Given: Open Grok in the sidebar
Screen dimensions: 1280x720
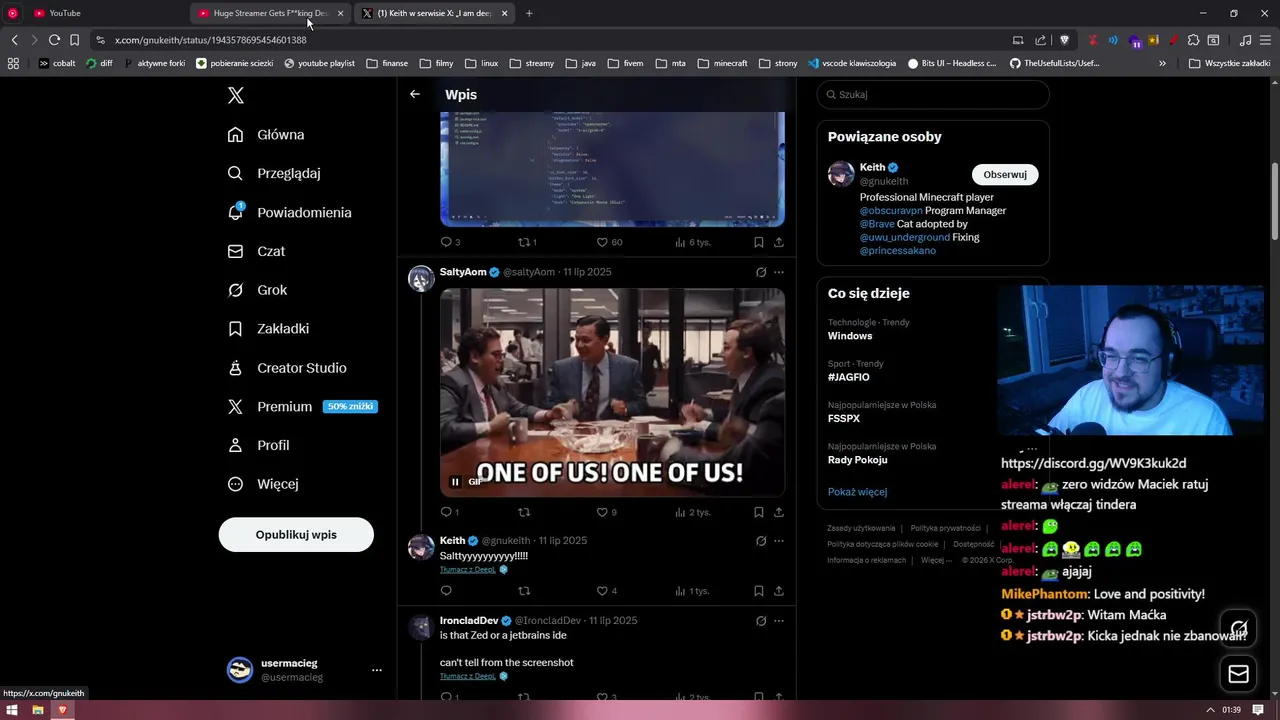Looking at the screenshot, I should click(x=258, y=290).
